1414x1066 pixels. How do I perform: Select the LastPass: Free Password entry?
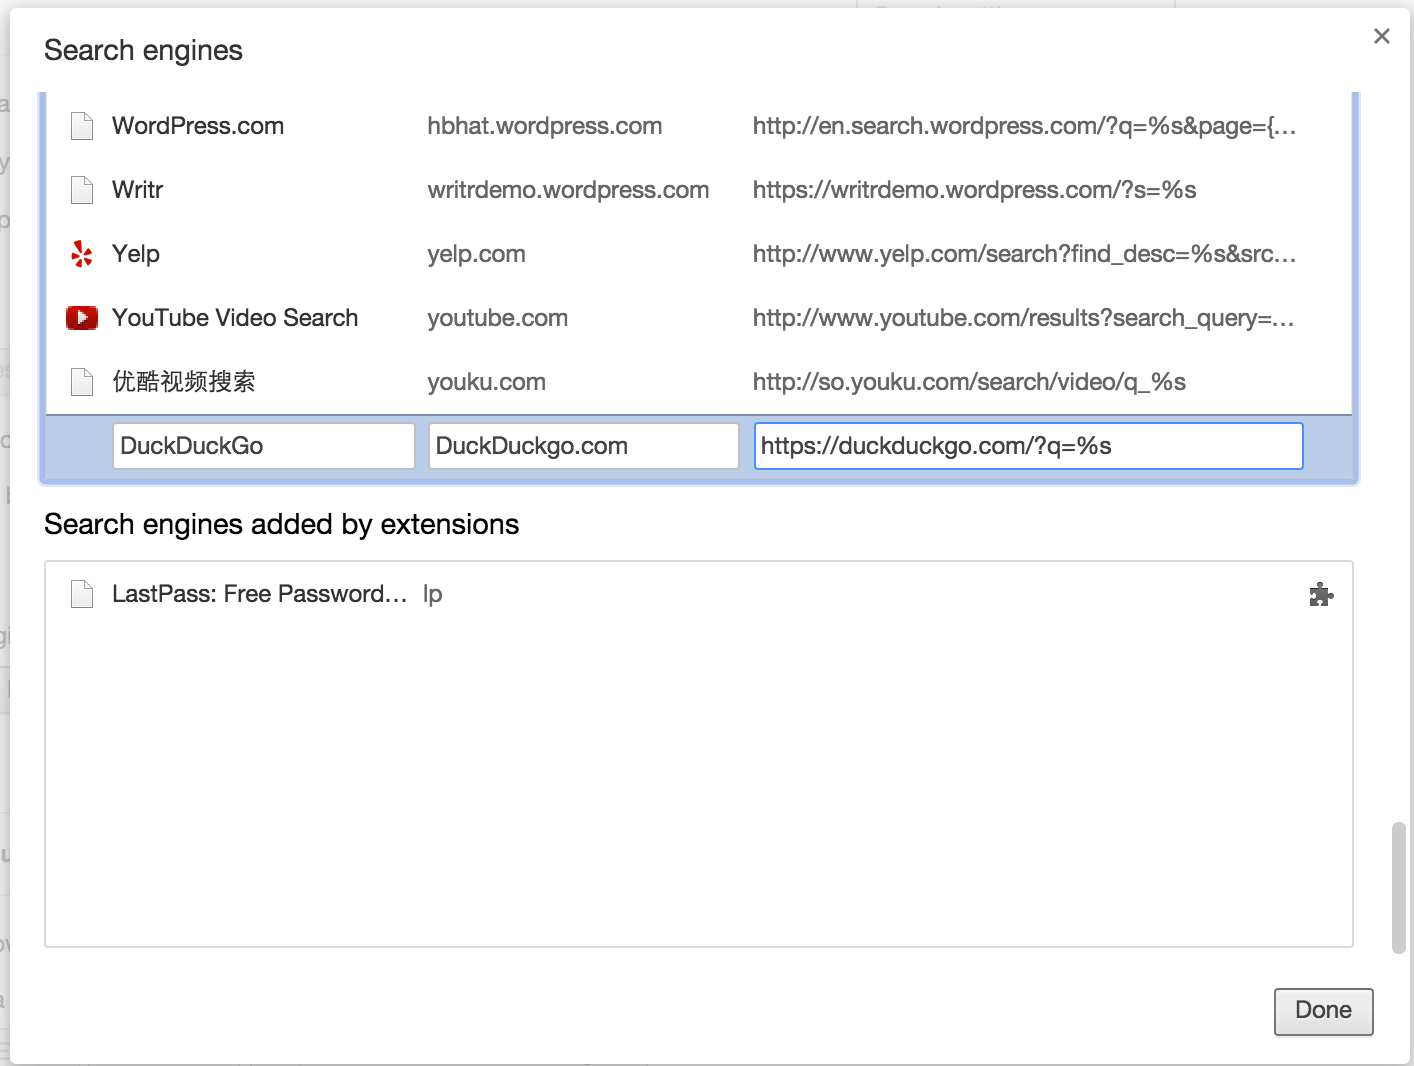[260, 594]
